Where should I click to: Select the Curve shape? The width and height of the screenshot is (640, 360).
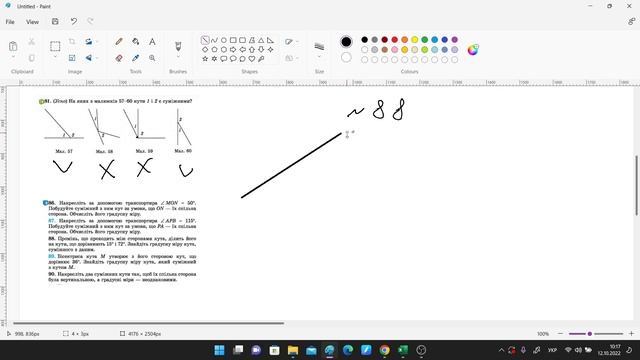coord(215,40)
